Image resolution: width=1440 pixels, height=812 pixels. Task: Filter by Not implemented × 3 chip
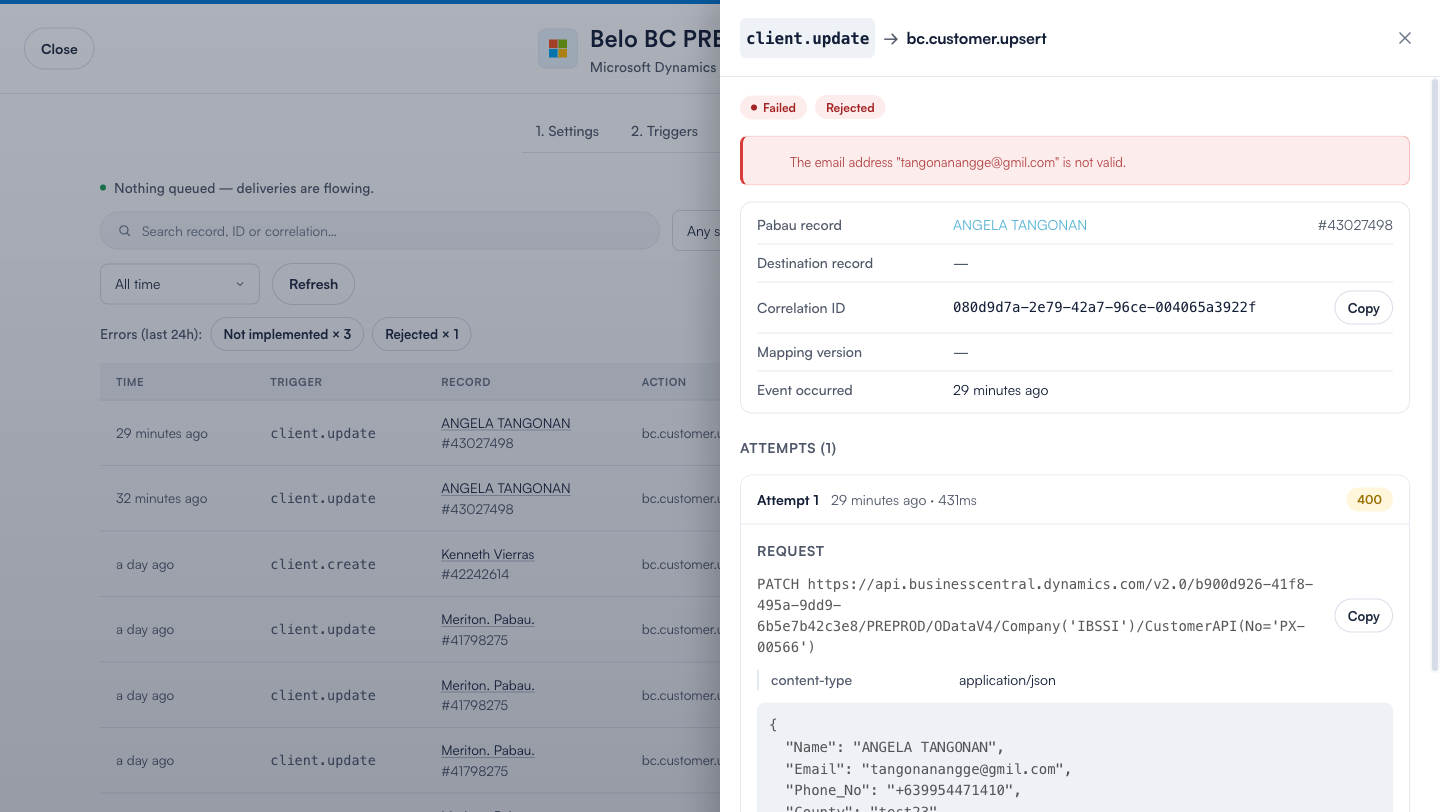pyautogui.click(x=287, y=334)
